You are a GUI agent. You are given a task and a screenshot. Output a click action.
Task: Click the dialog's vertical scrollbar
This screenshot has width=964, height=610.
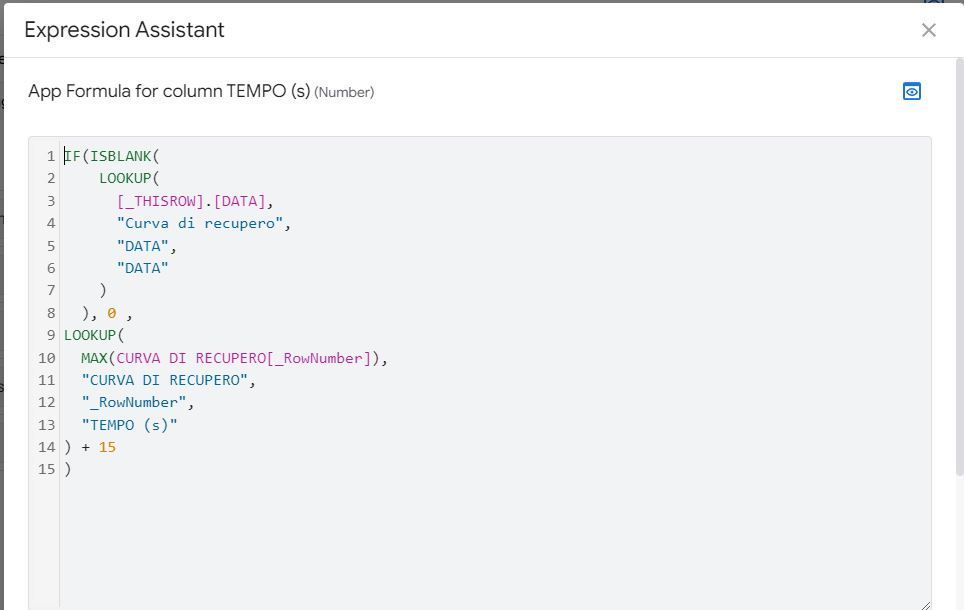coord(960,266)
